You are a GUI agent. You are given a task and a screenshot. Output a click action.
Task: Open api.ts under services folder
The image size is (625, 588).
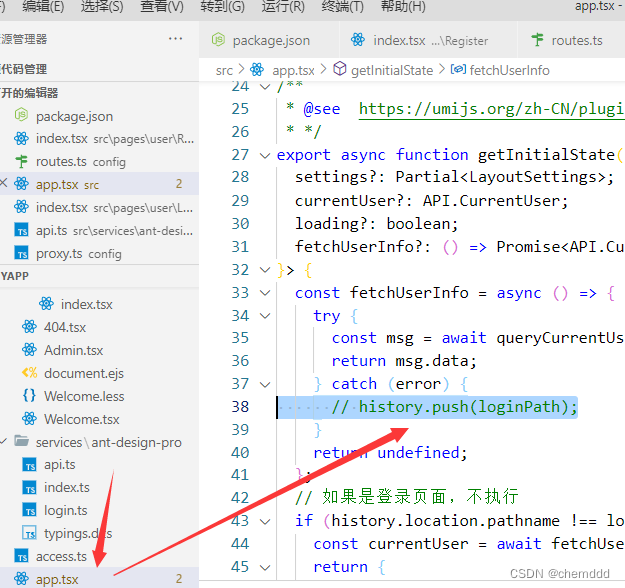99,465
